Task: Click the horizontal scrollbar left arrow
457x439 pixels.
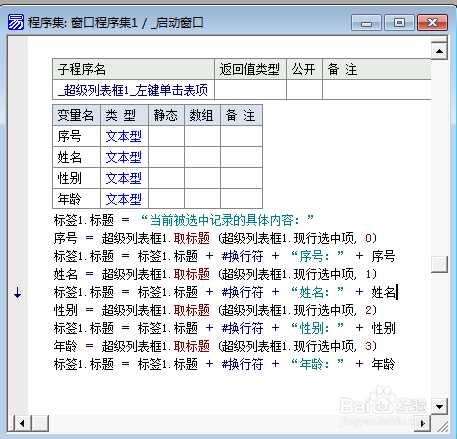Action: click(x=22, y=423)
